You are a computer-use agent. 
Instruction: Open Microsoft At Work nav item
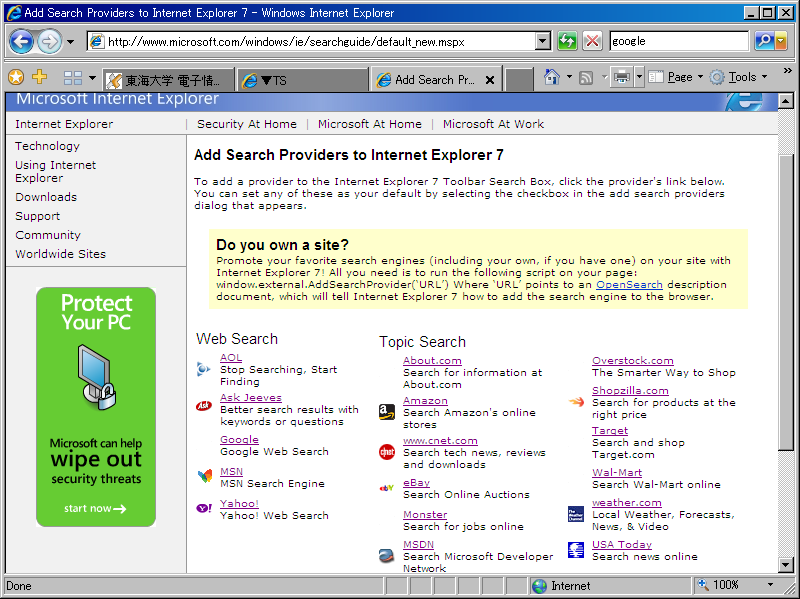click(493, 124)
